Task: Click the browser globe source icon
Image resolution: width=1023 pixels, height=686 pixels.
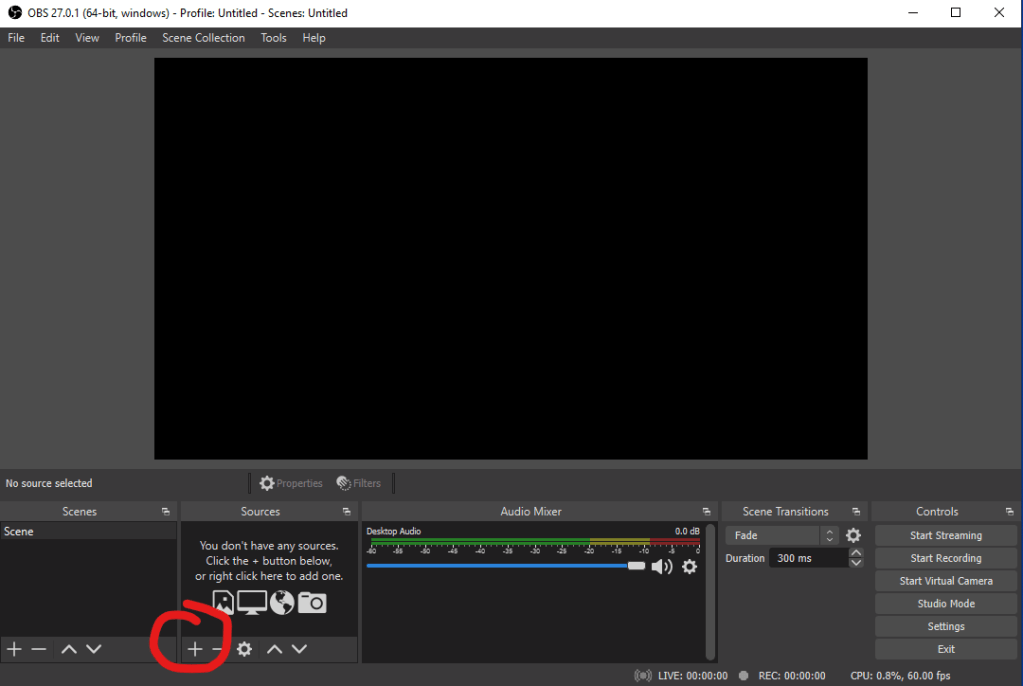Action: pyautogui.click(x=282, y=602)
